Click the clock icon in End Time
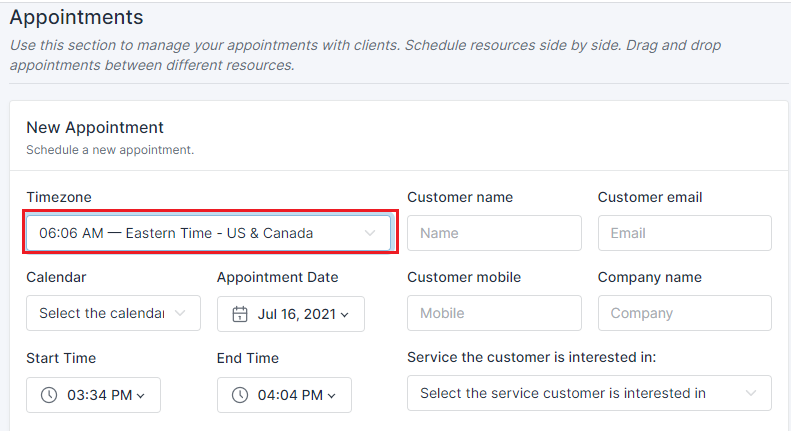 click(x=240, y=395)
